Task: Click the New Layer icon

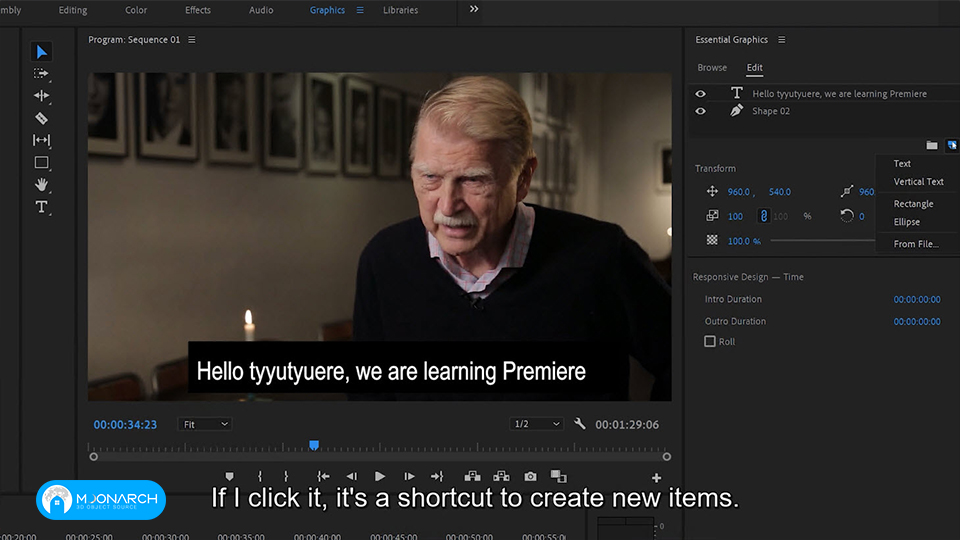Action: 952,145
